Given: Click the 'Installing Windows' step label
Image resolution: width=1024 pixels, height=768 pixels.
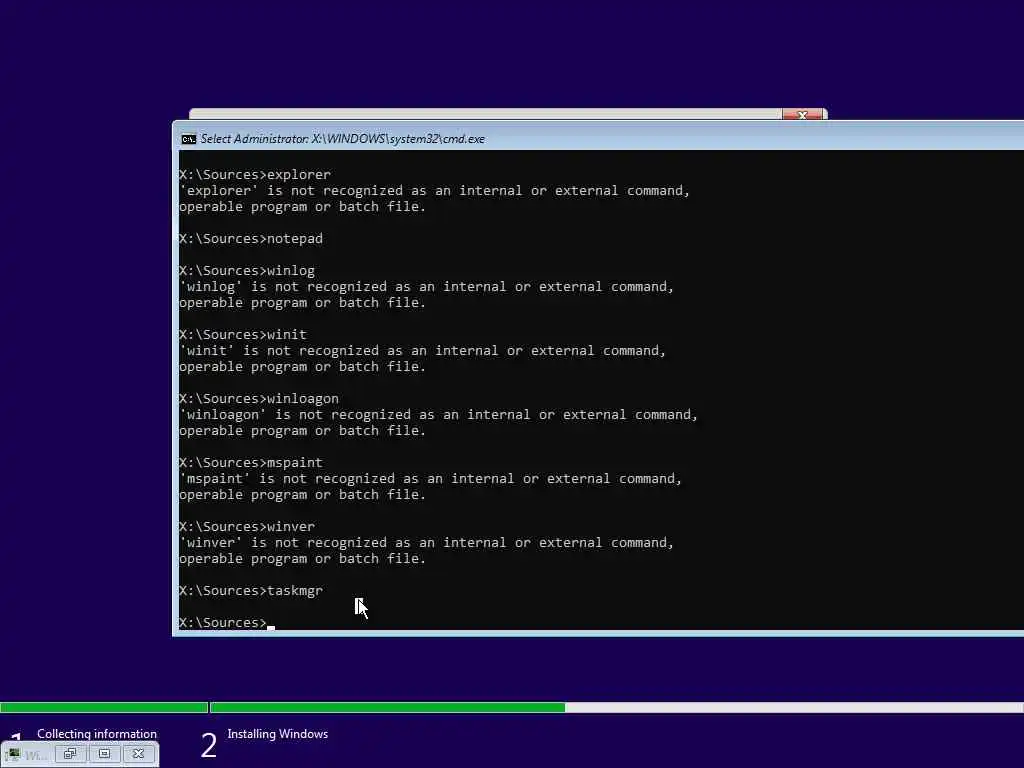Looking at the screenshot, I should click(x=278, y=734).
